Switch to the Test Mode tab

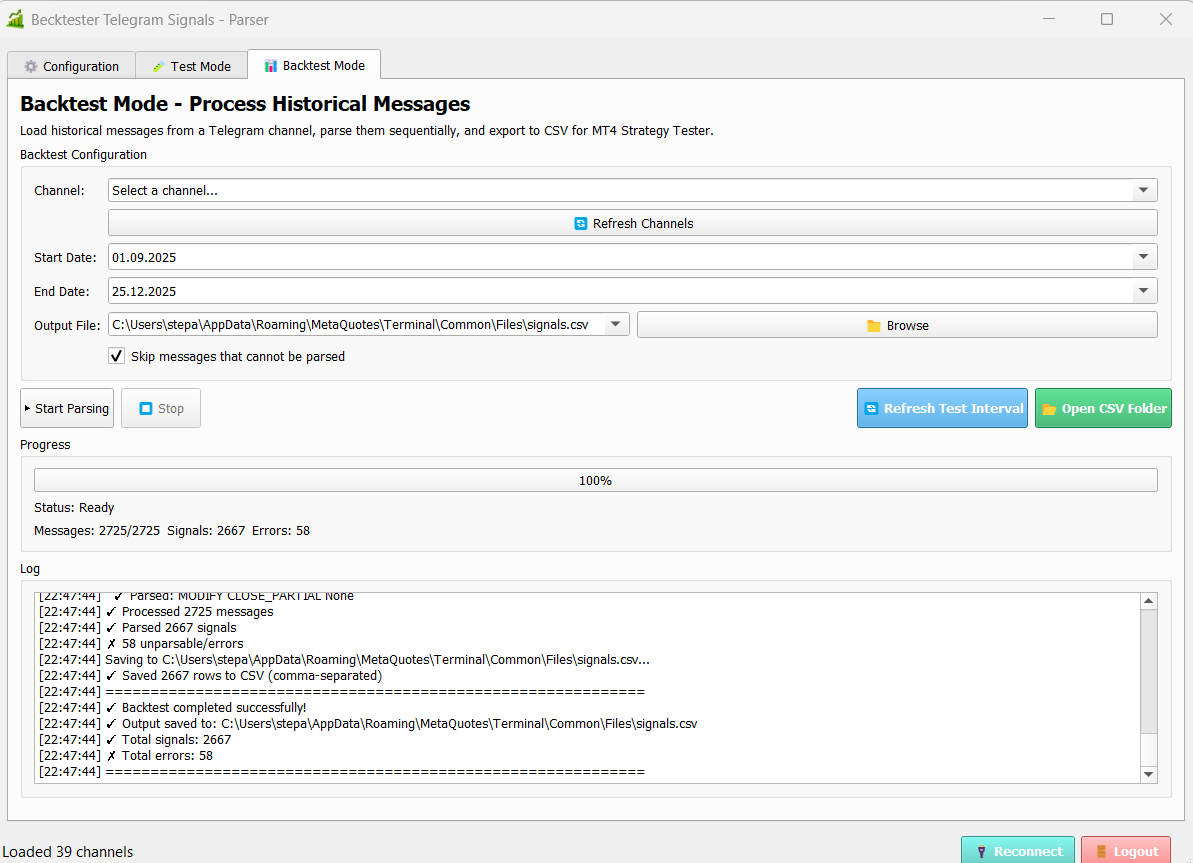click(191, 67)
